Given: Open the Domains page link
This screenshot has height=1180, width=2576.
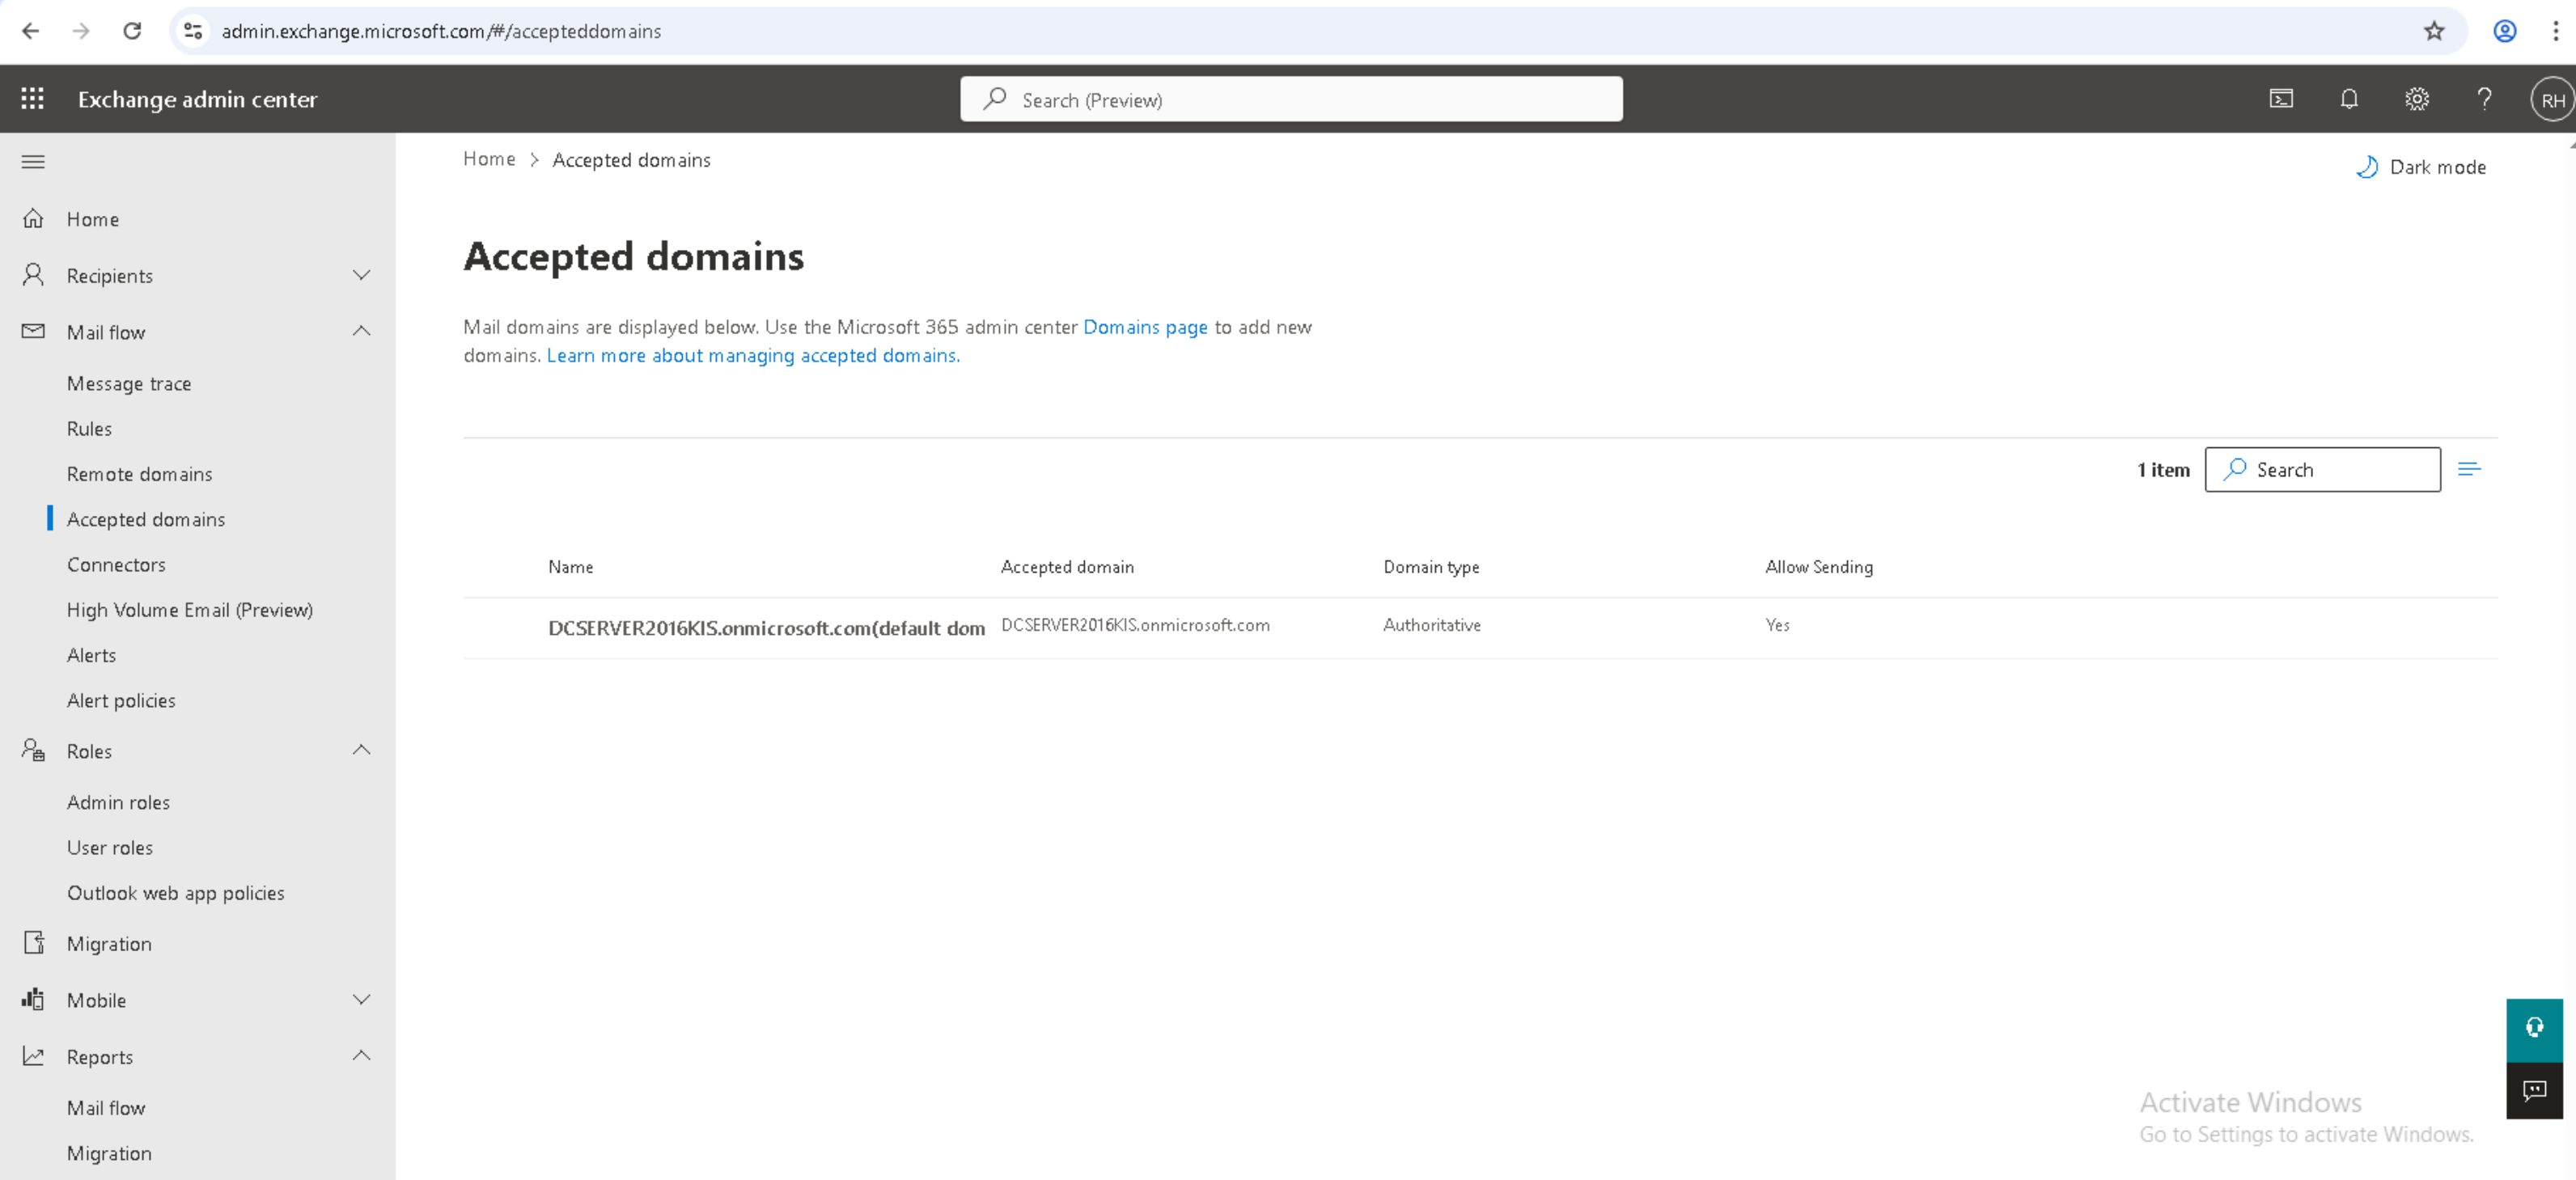Looking at the screenshot, I should pyautogui.click(x=1145, y=327).
